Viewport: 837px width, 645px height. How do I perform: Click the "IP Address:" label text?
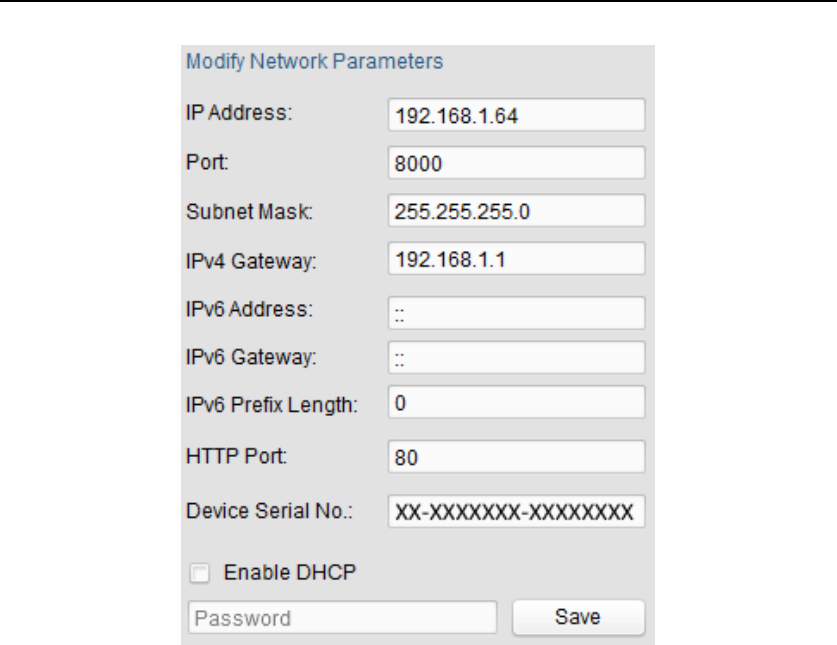click(239, 113)
